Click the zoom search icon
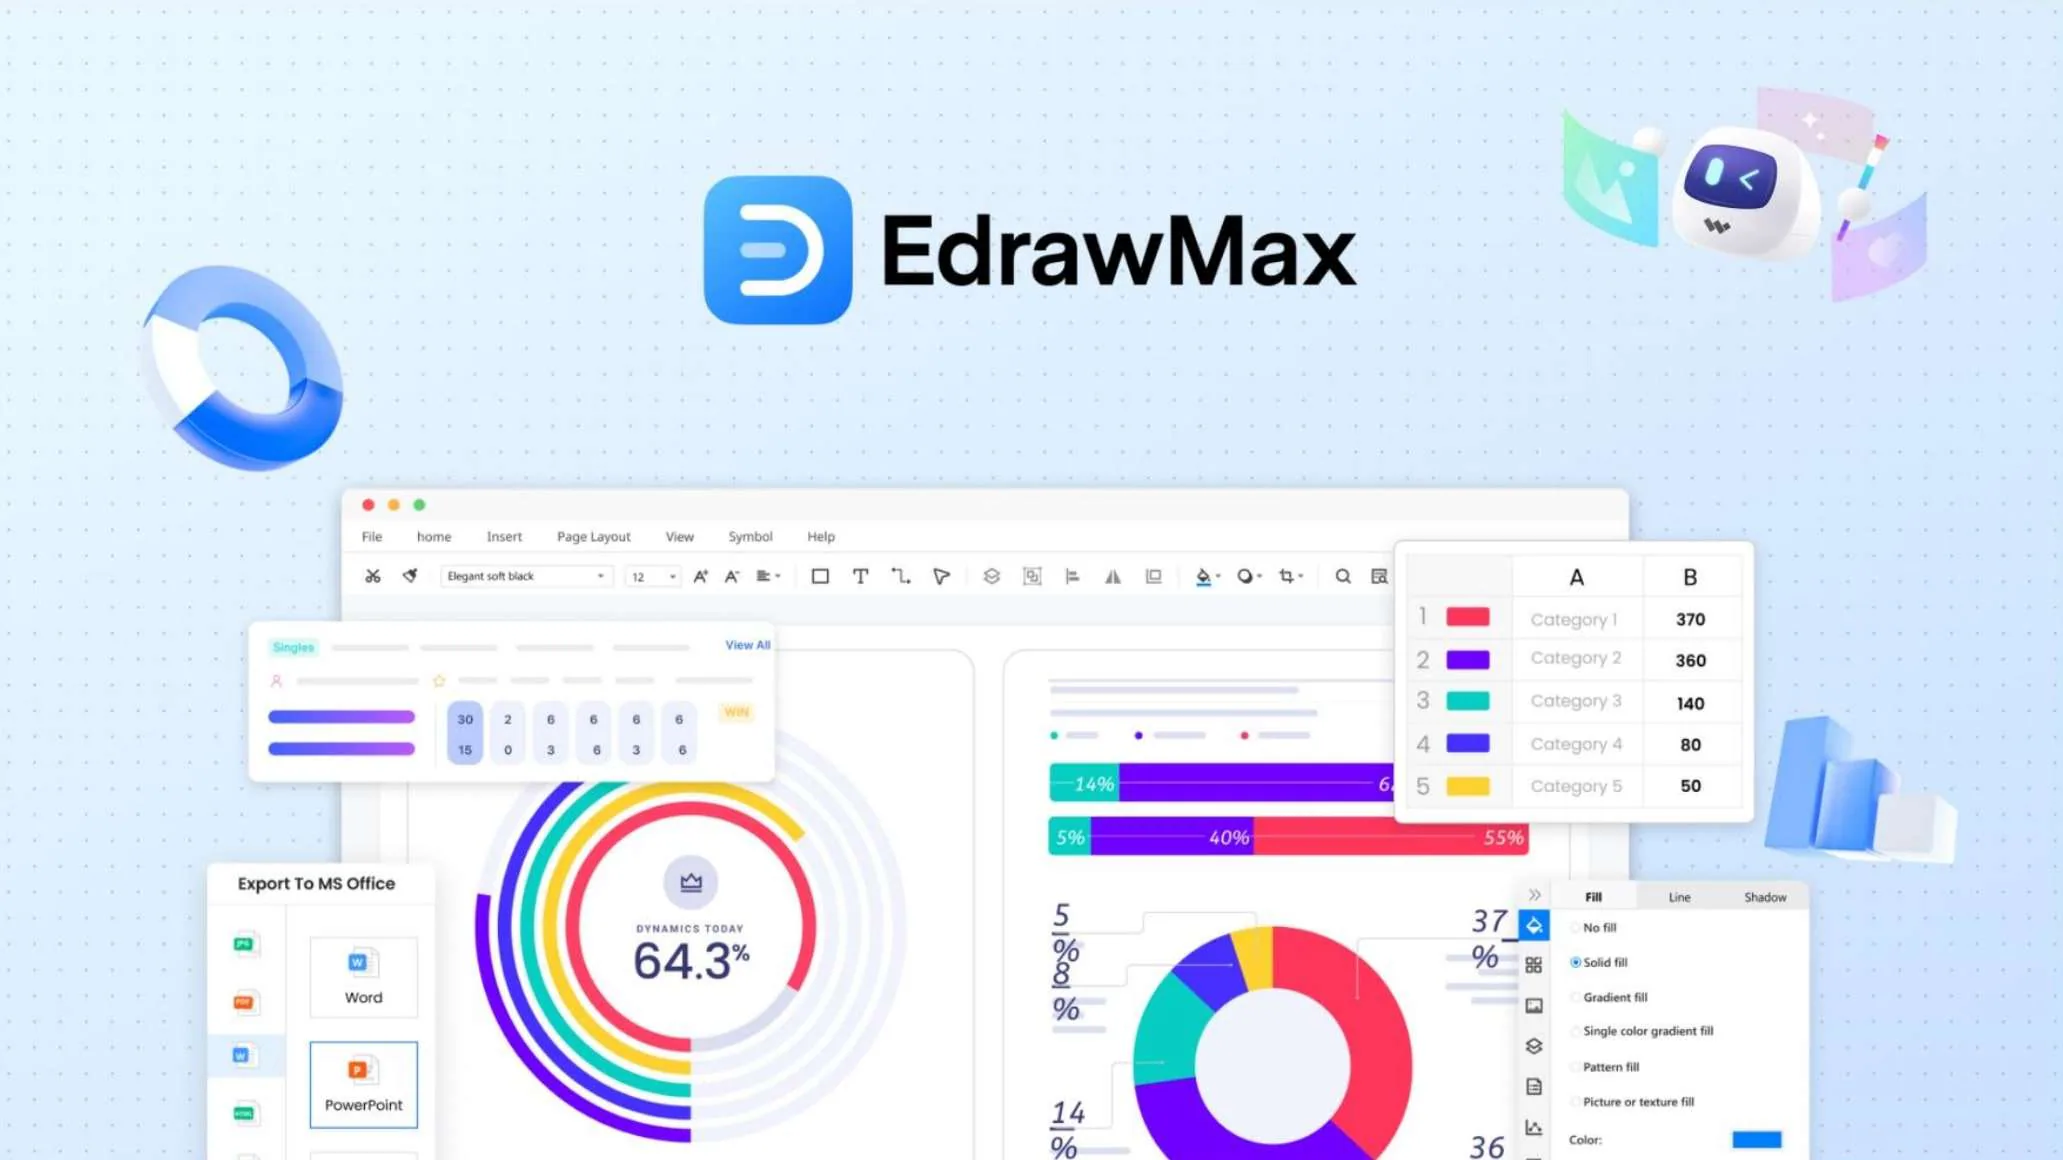2063x1160 pixels. [x=1342, y=576]
